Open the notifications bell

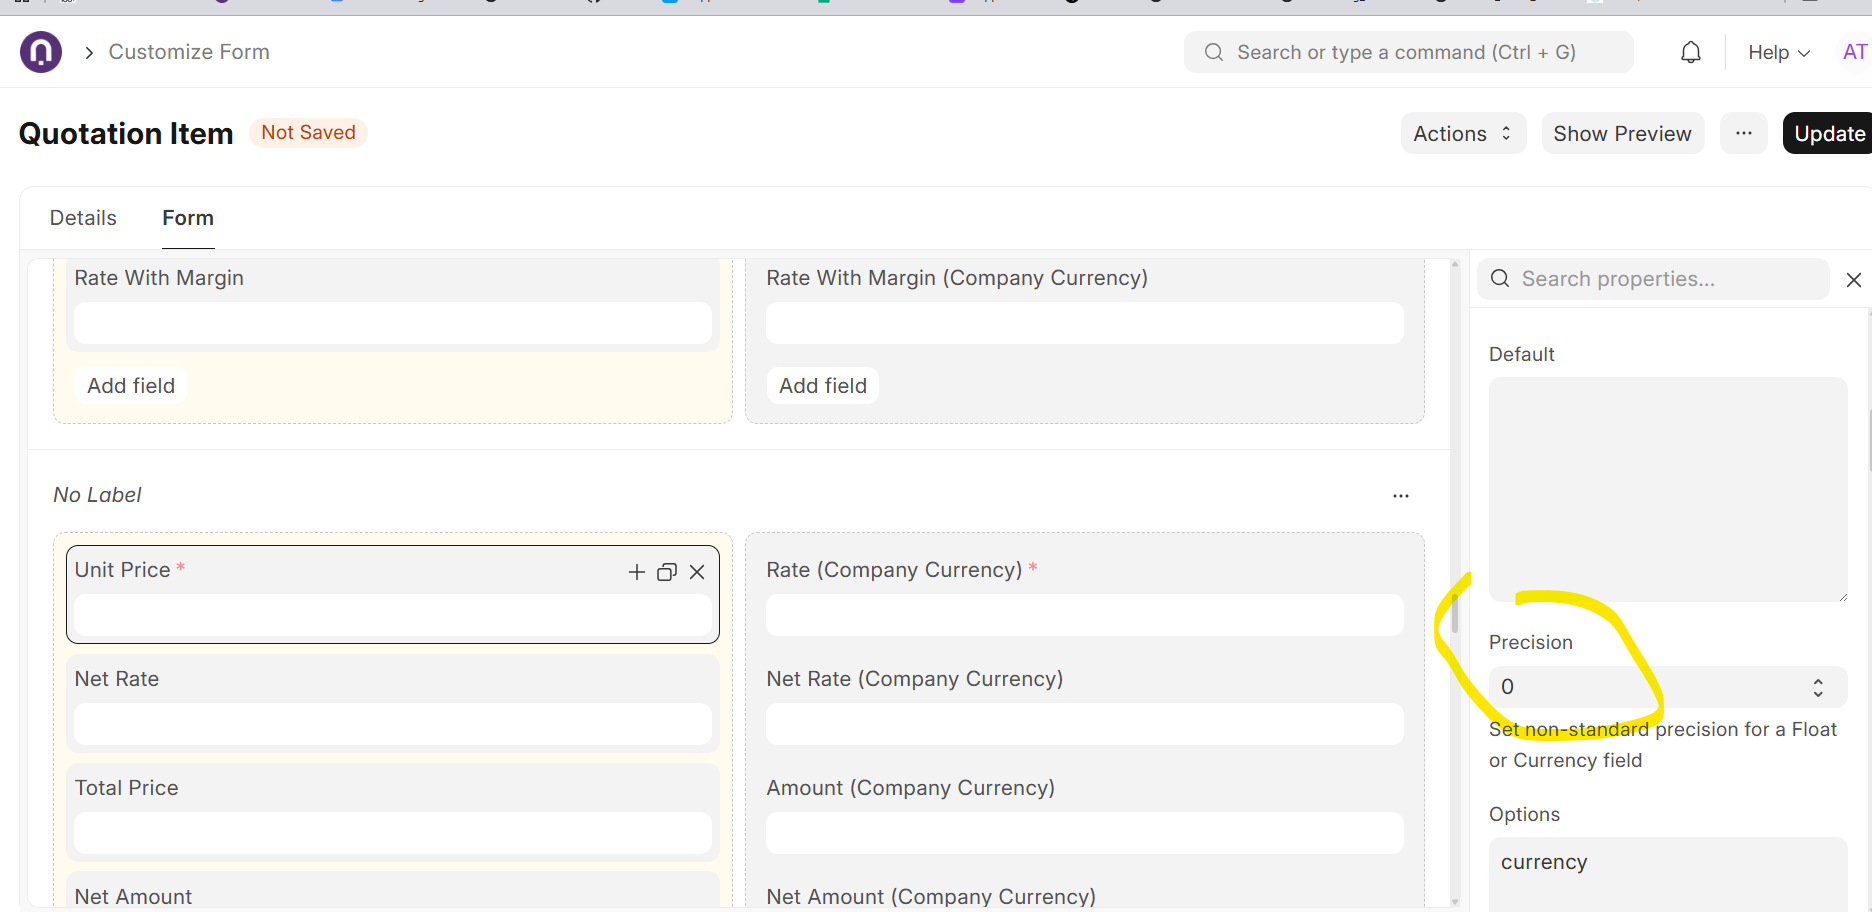coord(1690,52)
